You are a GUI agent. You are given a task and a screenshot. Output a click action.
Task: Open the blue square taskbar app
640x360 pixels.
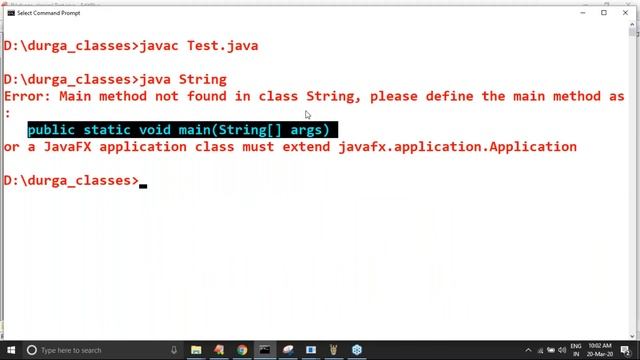click(311, 350)
